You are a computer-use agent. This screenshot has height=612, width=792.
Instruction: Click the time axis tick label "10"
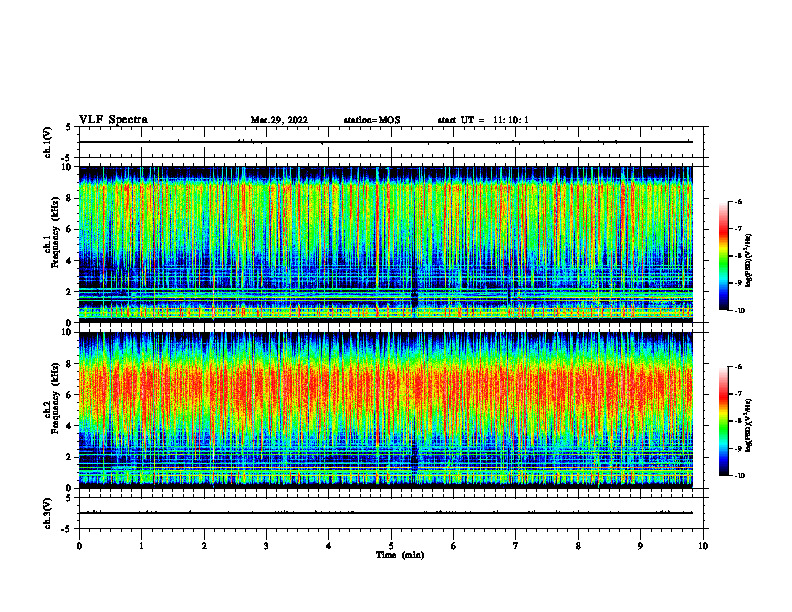tap(703, 546)
